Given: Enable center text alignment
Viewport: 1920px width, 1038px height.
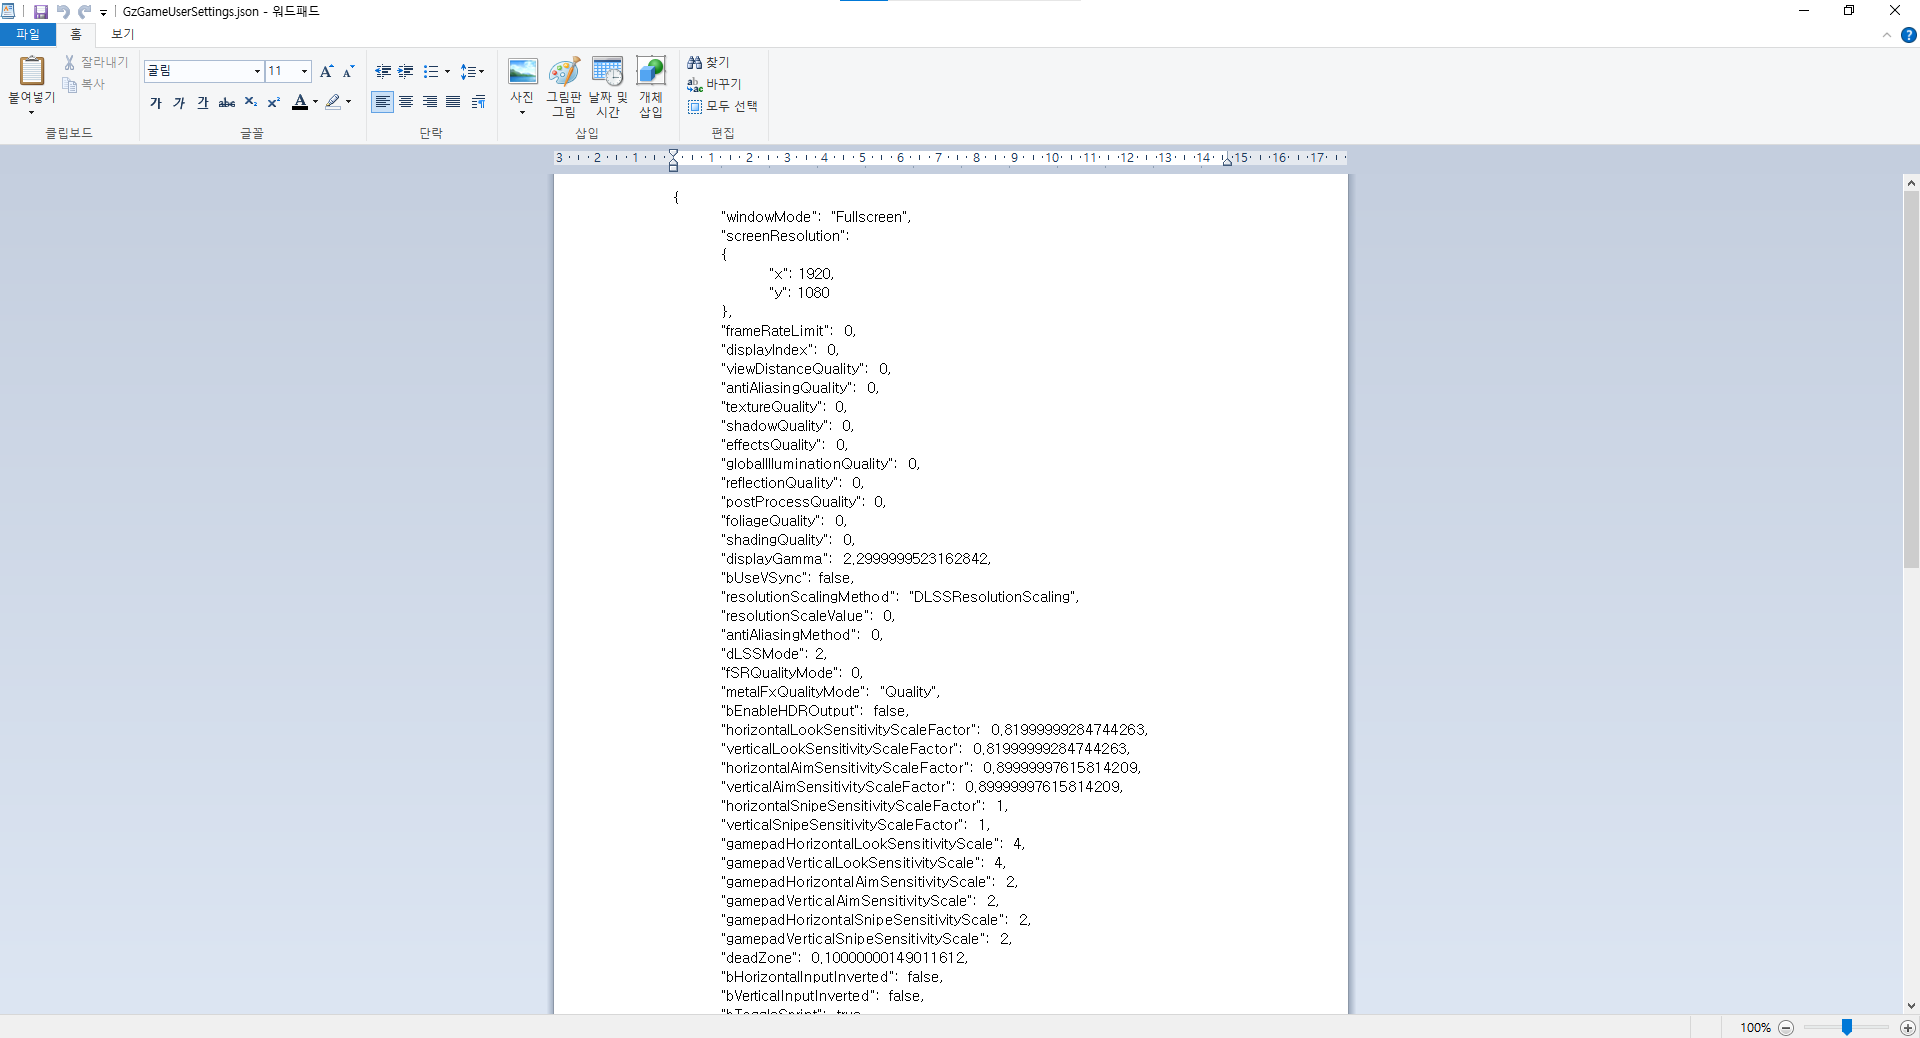Looking at the screenshot, I should pos(406,102).
